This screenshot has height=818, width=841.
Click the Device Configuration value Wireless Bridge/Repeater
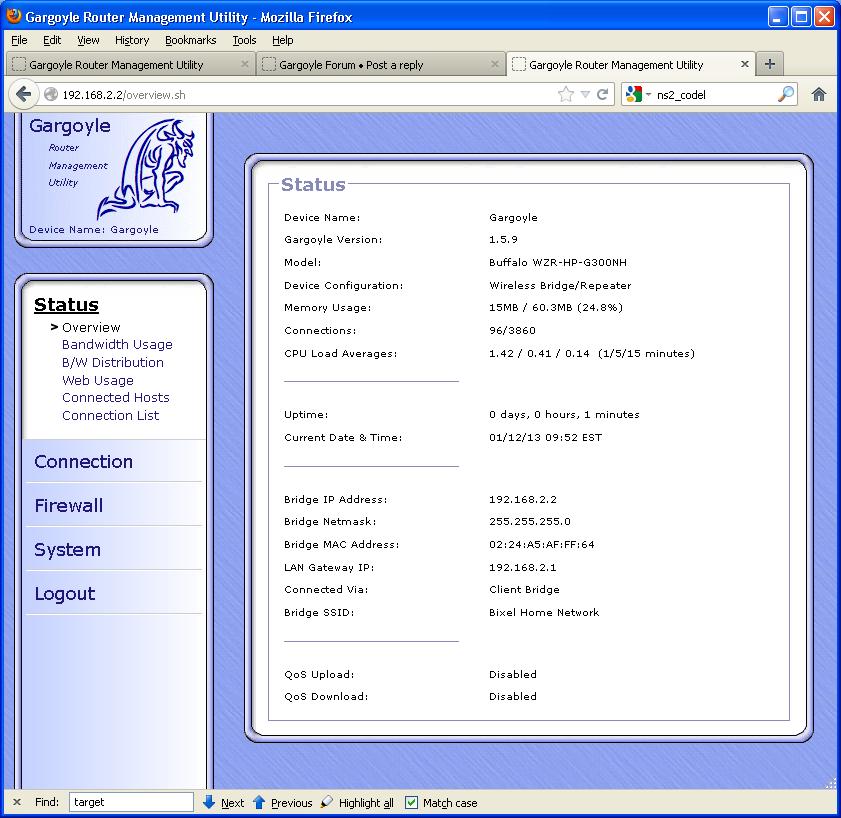pyautogui.click(x=560, y=285)
